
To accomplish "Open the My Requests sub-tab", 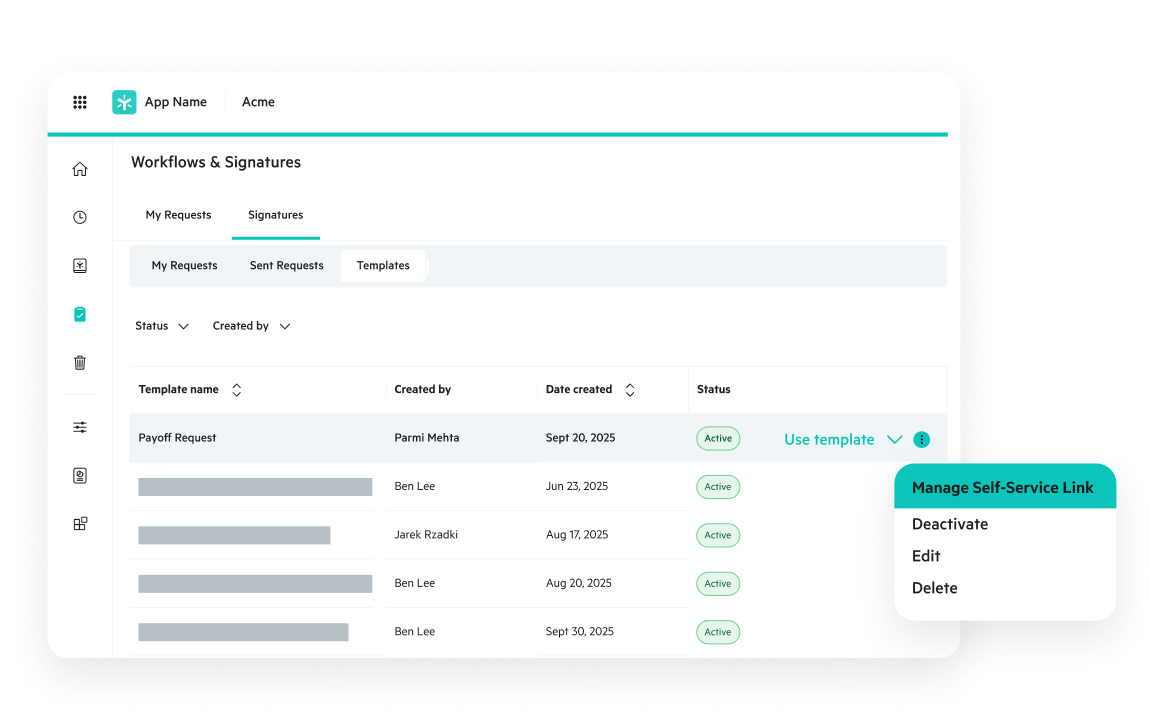I will (x=184, y=265).
